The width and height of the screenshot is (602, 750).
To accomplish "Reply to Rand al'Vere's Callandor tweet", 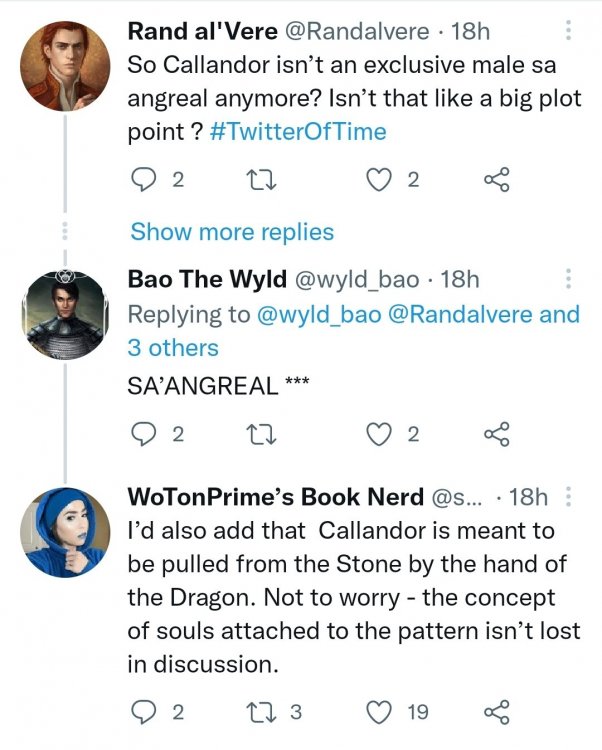I will [144, 180].
